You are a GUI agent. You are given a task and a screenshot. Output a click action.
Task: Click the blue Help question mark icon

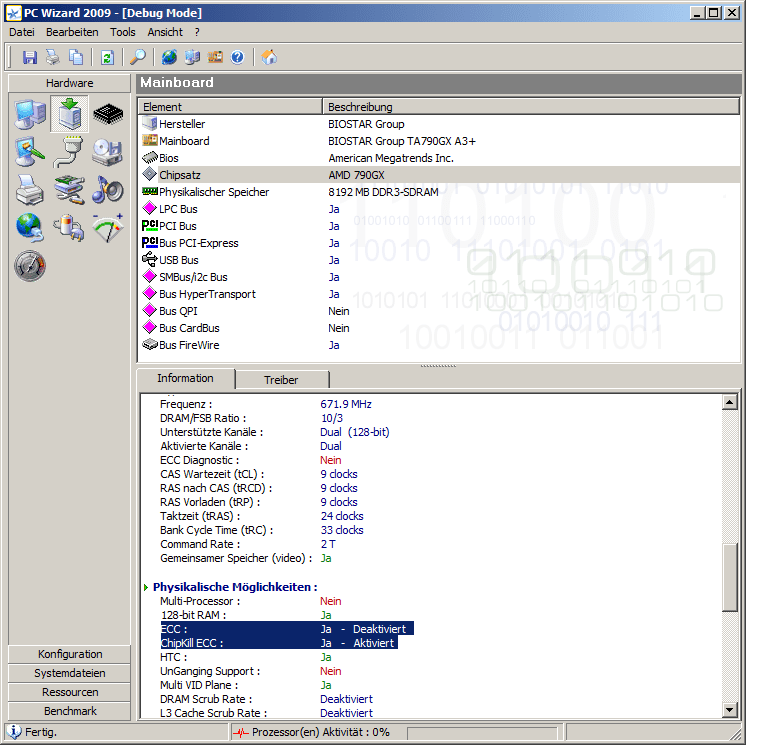[x=238, y=57]
